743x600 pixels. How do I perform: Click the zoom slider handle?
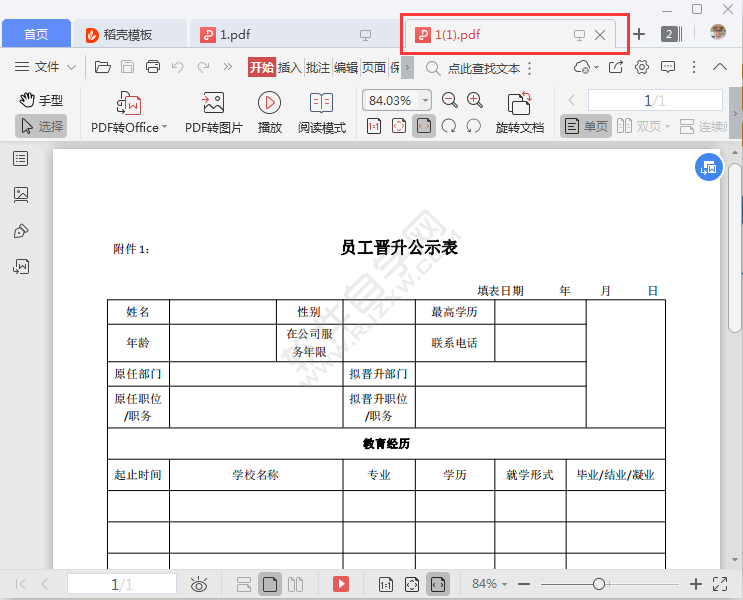(x=598, y=584)
